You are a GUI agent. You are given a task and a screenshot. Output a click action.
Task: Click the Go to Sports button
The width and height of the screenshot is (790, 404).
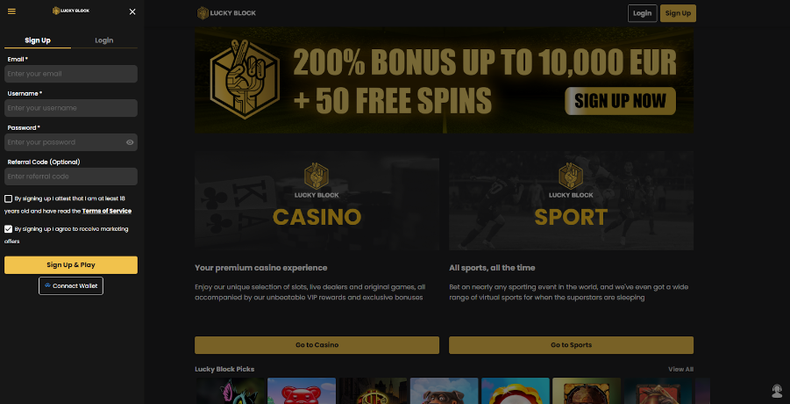coord(571,345)
